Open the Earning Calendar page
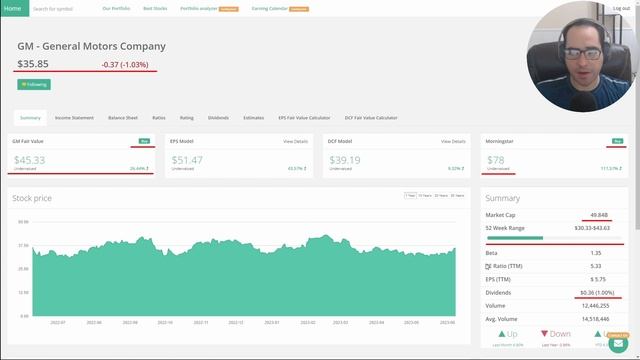The height and width of the screenshot is (360, 640). point(270,9)
